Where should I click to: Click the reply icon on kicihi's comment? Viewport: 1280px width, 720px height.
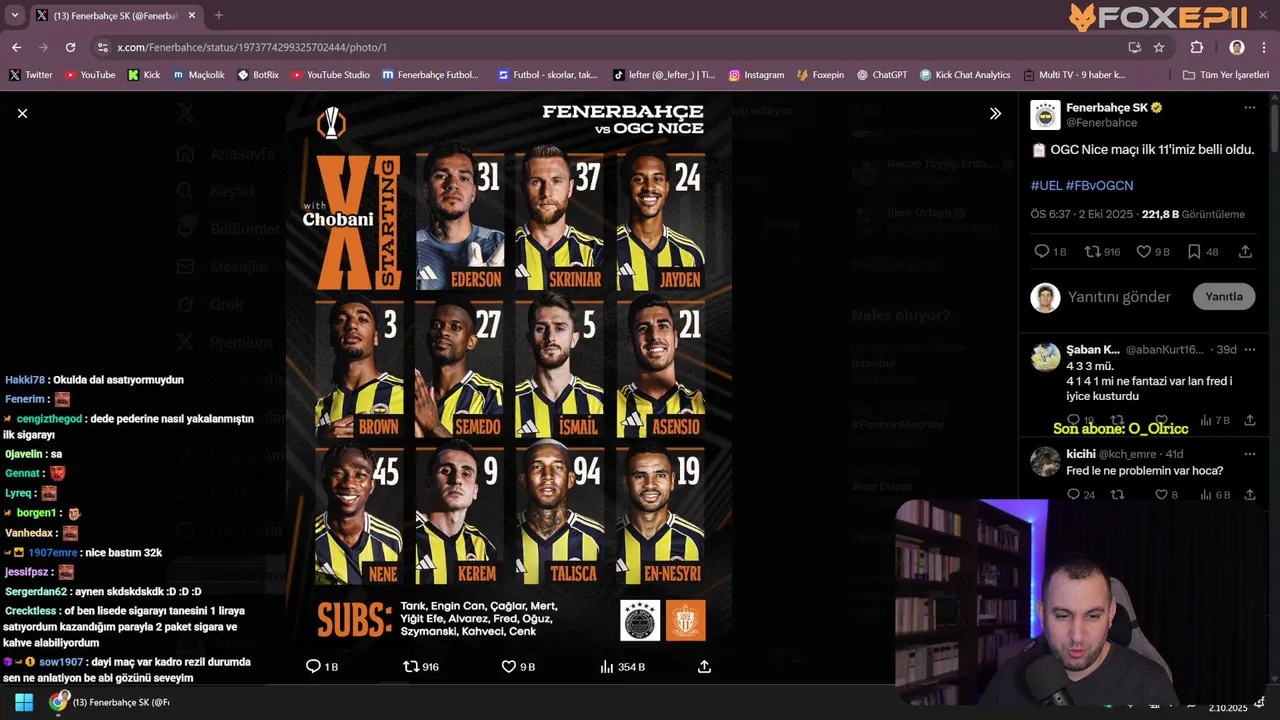1073,494
